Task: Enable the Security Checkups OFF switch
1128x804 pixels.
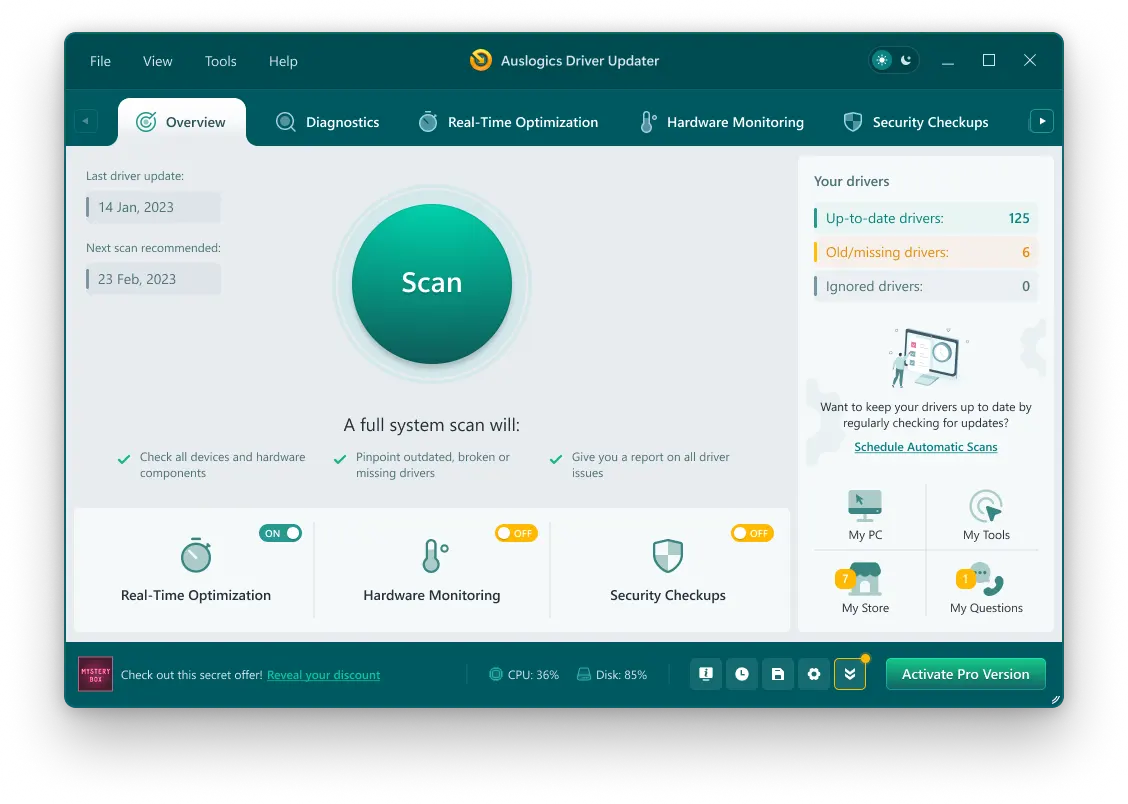Action: click(752, 533)
